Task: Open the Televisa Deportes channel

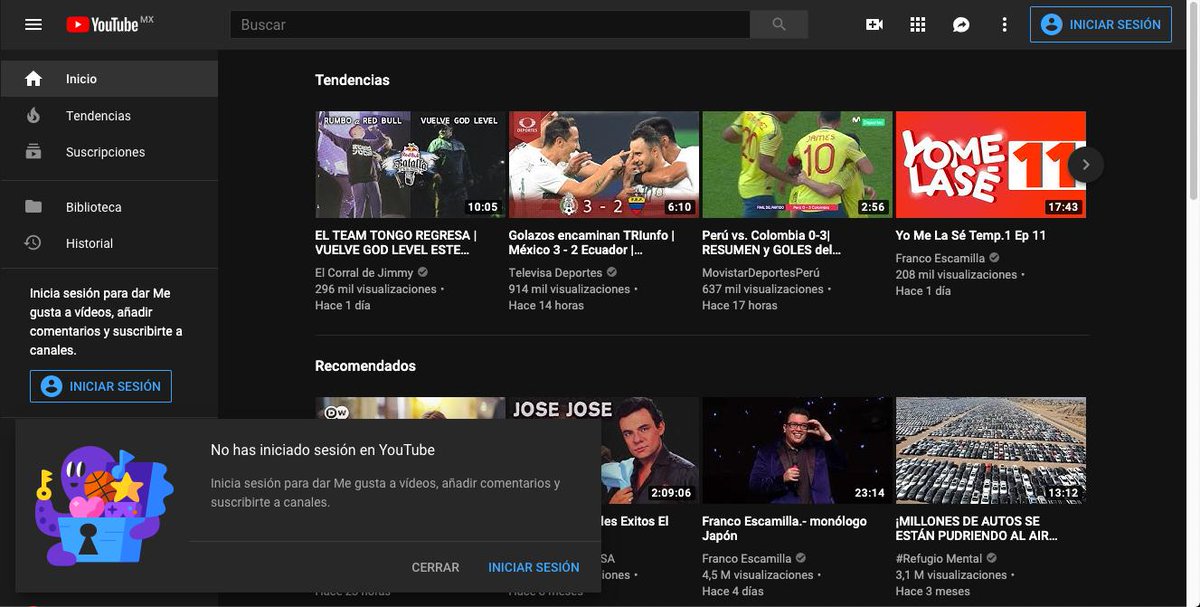Action: 555,273
